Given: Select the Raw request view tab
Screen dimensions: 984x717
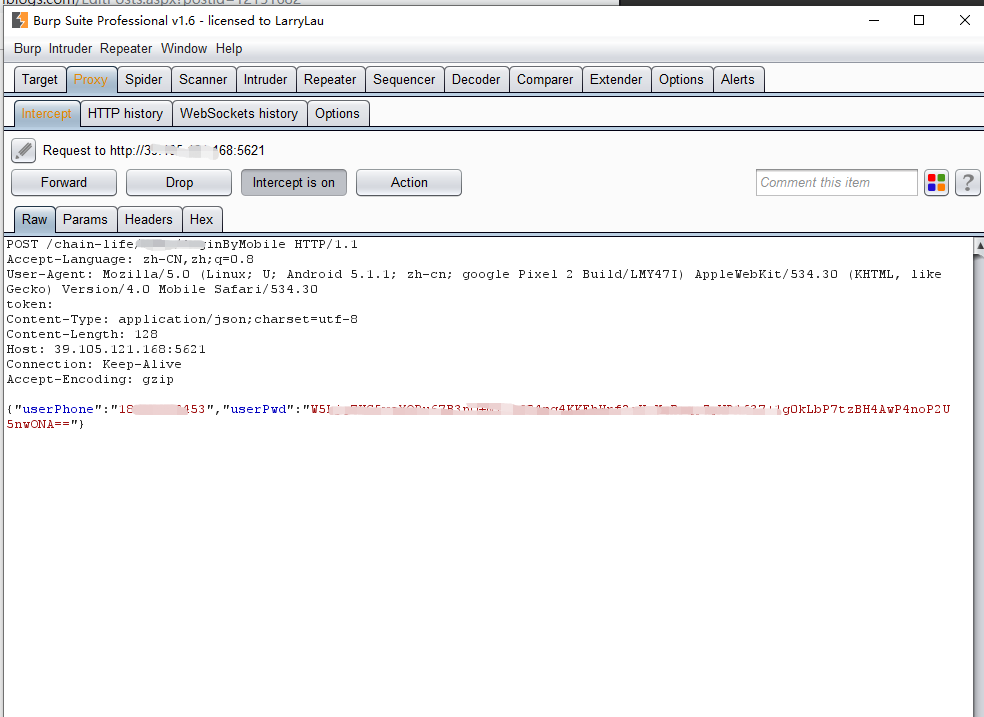Looking at the screenshot, I should click(x=35, y=220).
